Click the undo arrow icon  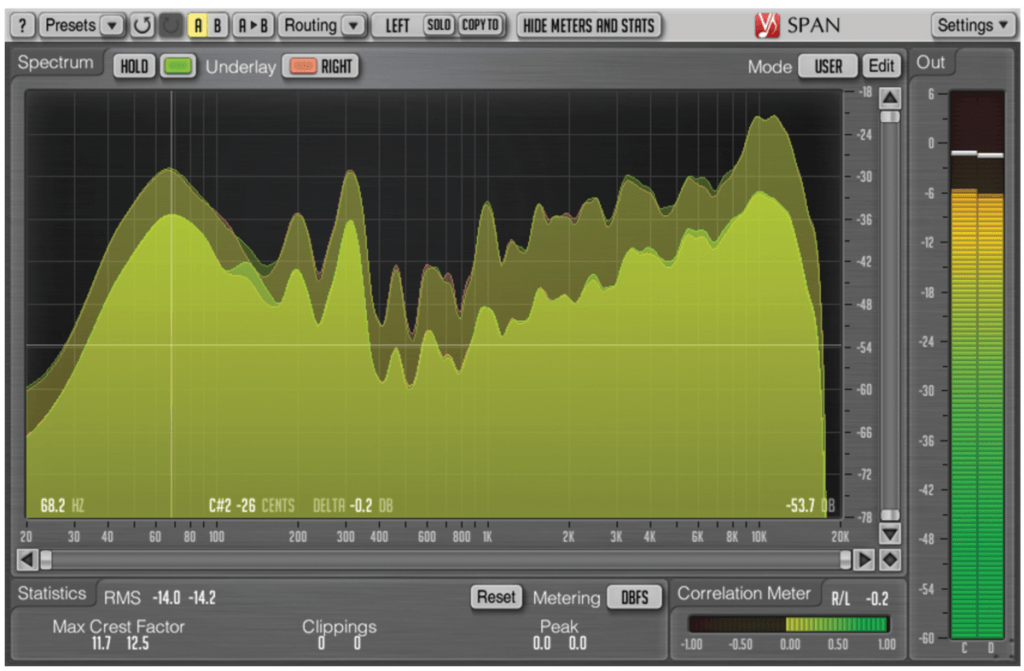pyautogui.click(x=142, y=25)
